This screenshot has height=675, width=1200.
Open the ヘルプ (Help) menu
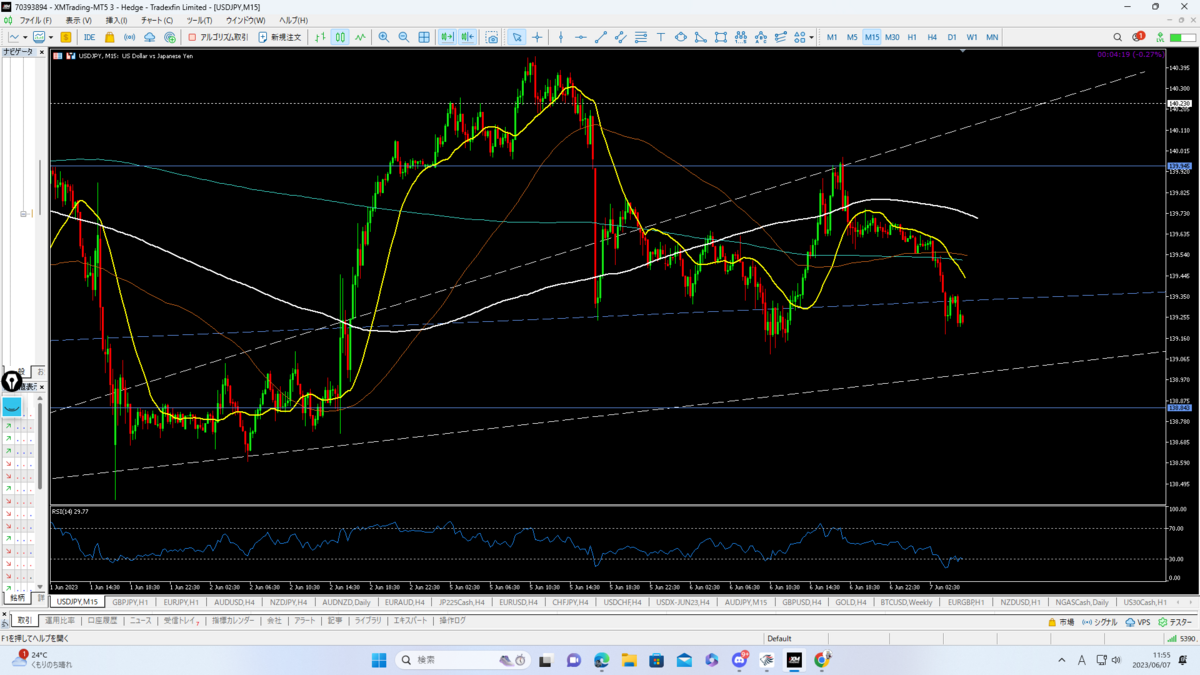pos(293,20)
